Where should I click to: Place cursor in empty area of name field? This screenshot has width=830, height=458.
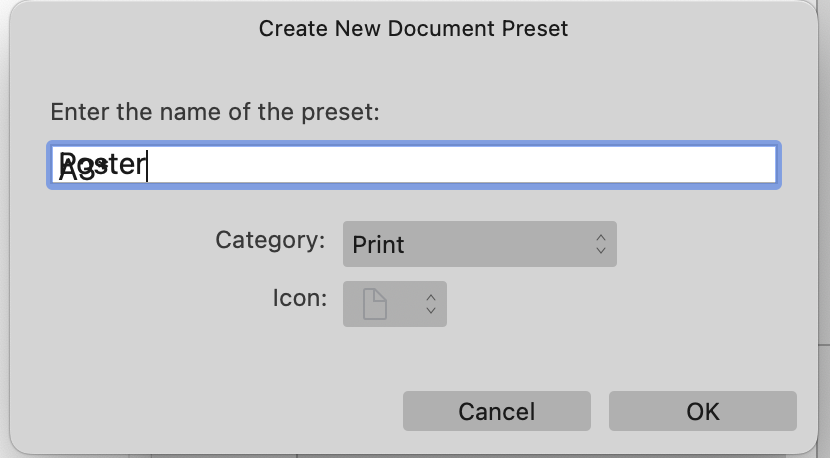[x=461, y=165]
